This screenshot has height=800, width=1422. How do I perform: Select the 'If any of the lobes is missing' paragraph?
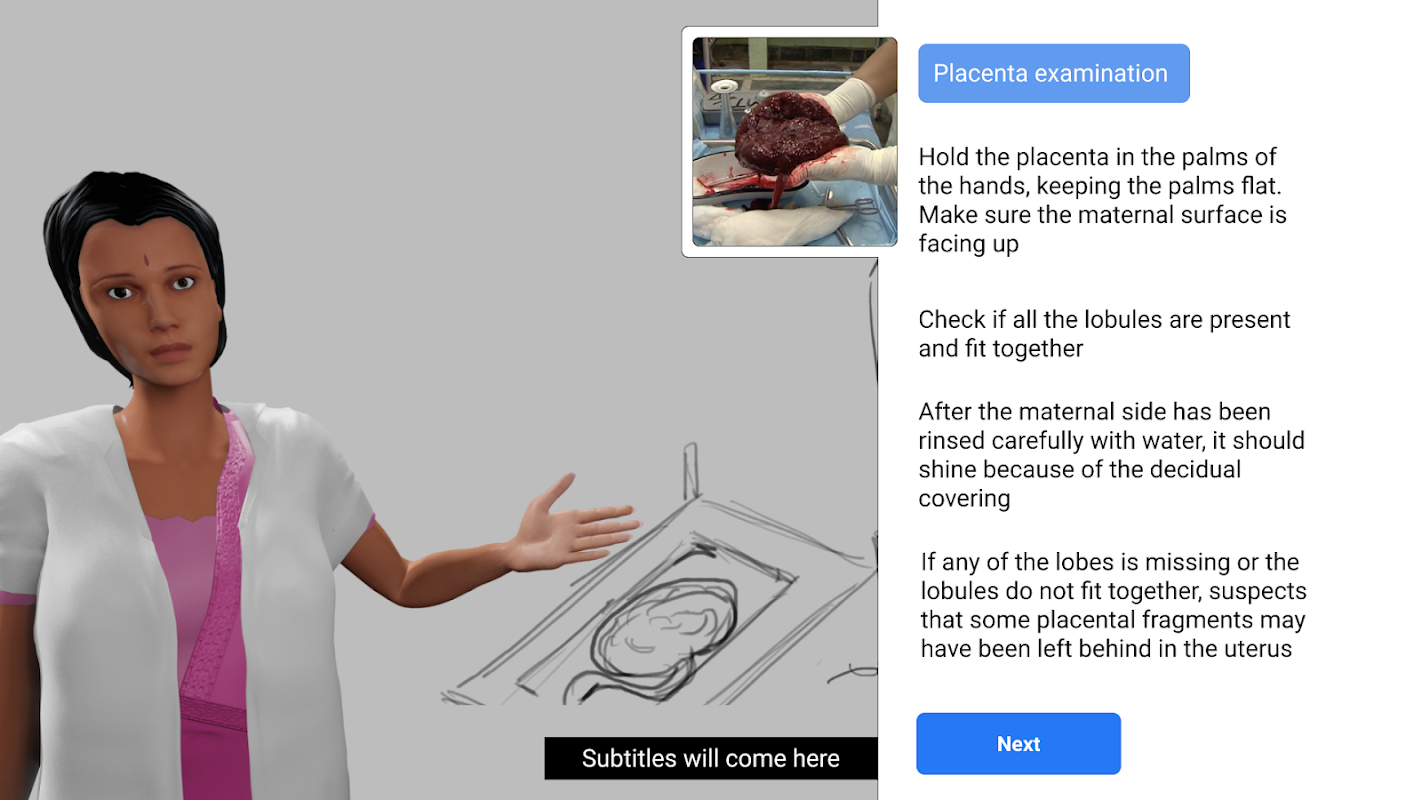pos(1113,605)
